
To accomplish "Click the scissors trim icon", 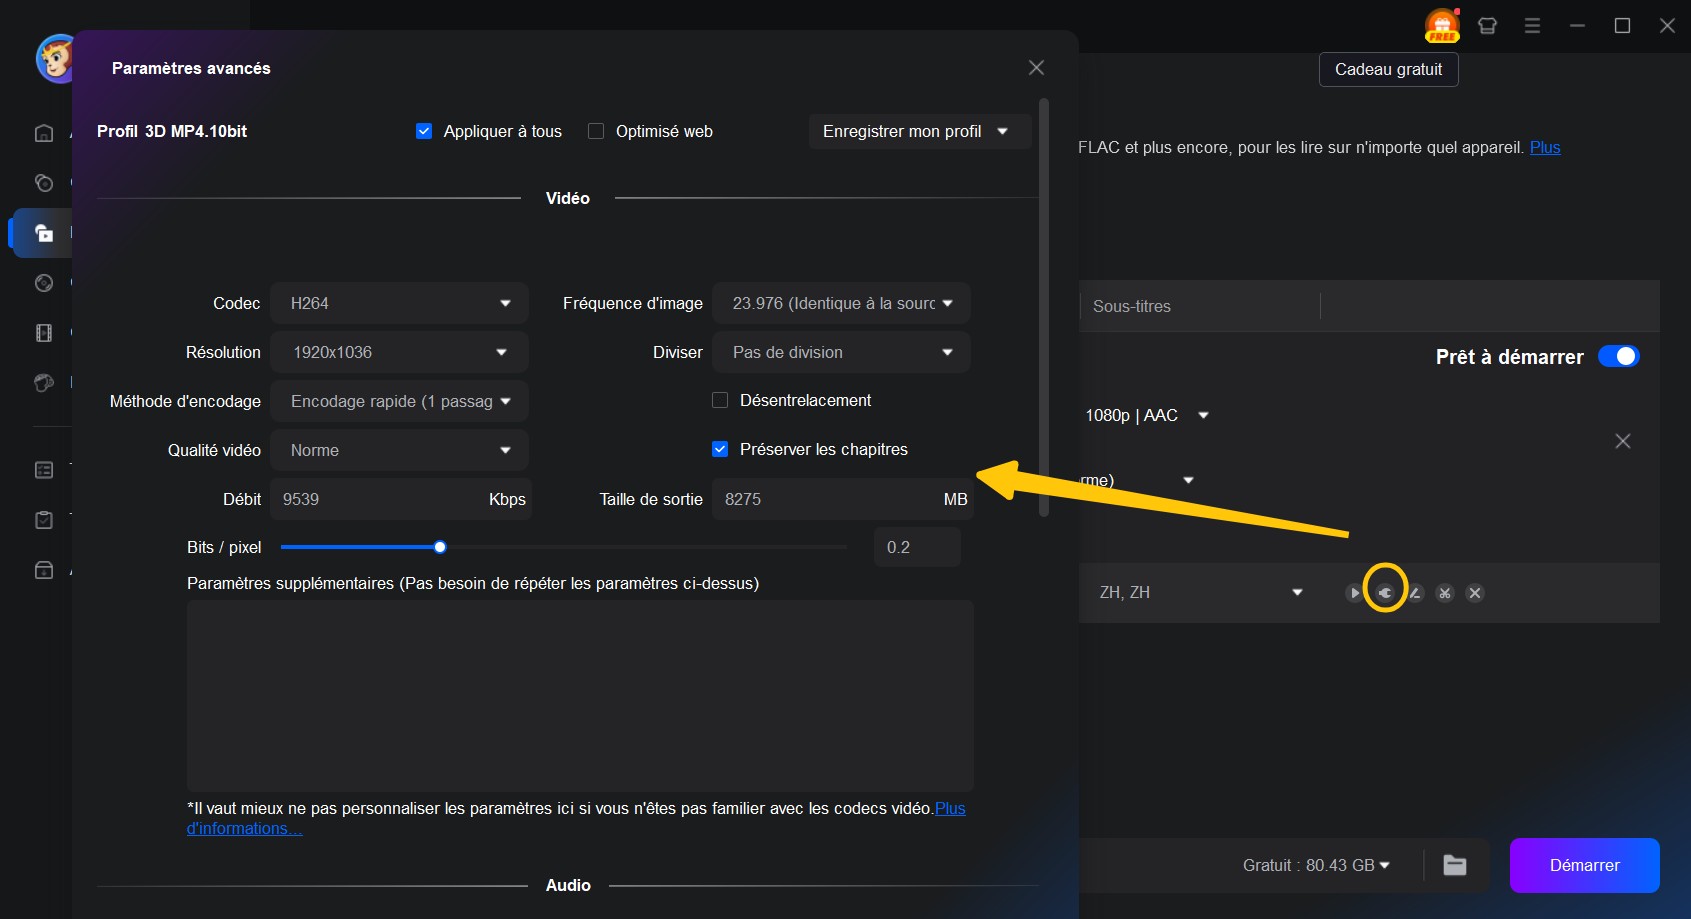I will (x=1445, y=593).
